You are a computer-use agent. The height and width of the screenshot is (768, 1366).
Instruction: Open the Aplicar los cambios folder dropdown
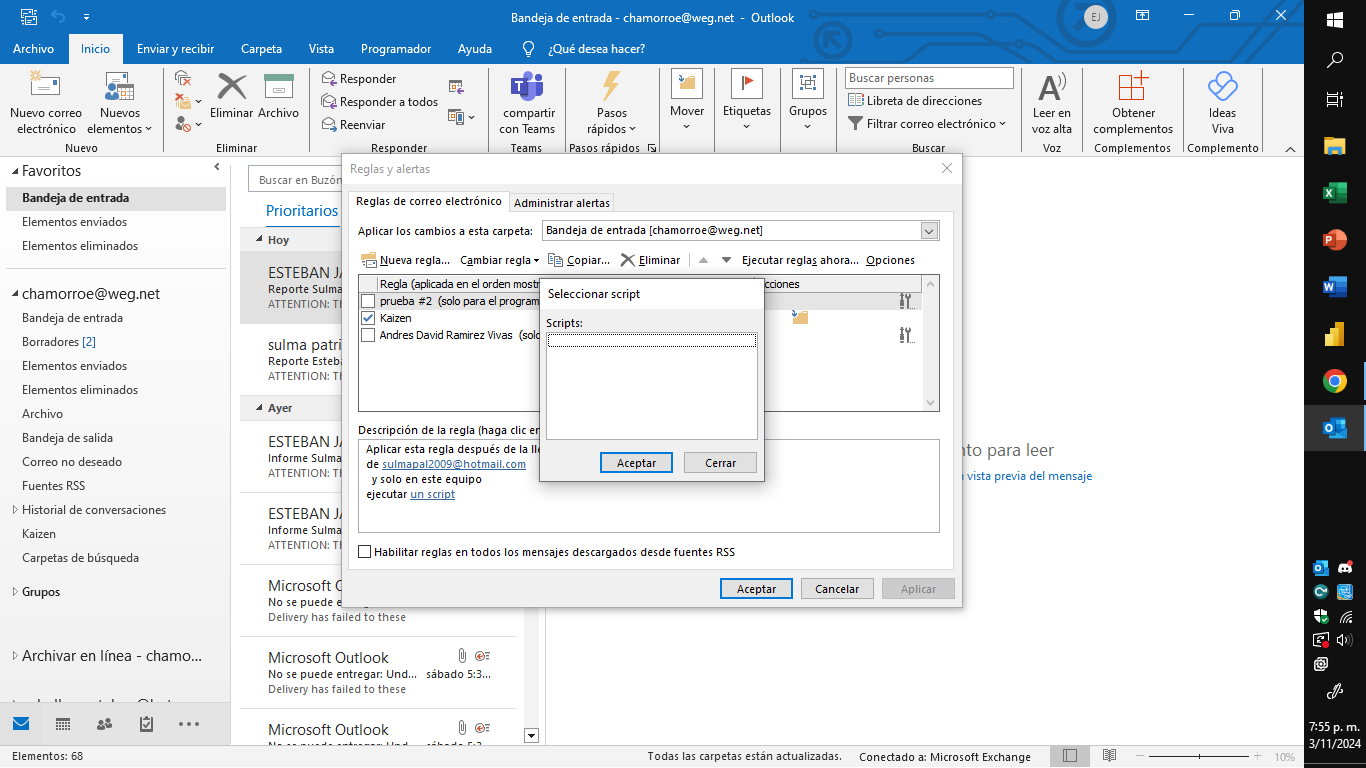point(929,231)
